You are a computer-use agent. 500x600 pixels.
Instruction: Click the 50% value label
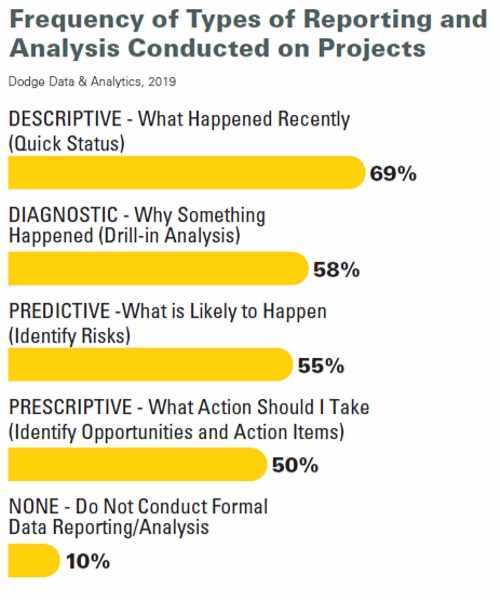(295, 465)
